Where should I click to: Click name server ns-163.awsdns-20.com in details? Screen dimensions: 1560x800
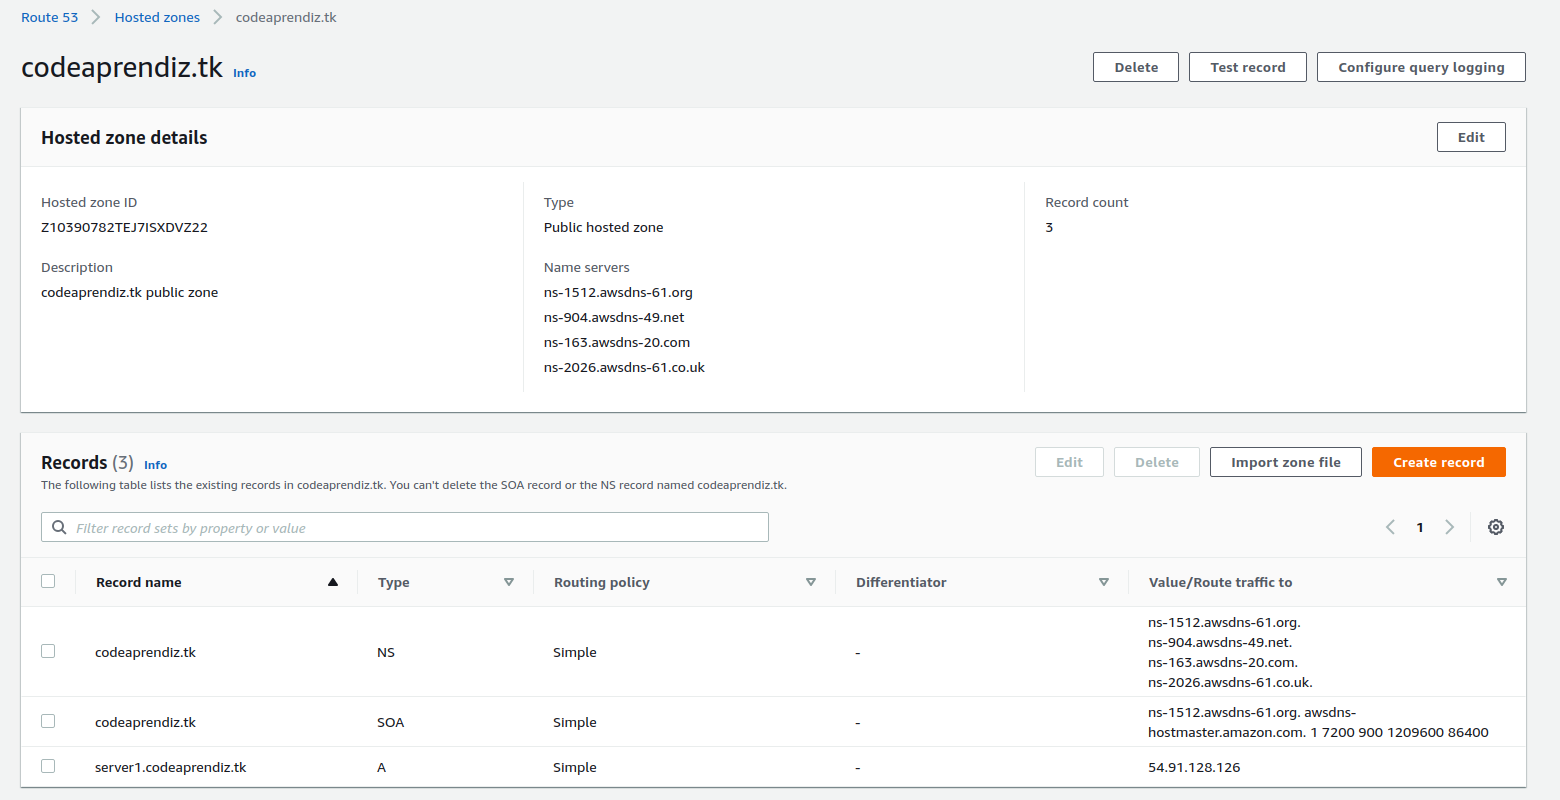pos(617,342)
